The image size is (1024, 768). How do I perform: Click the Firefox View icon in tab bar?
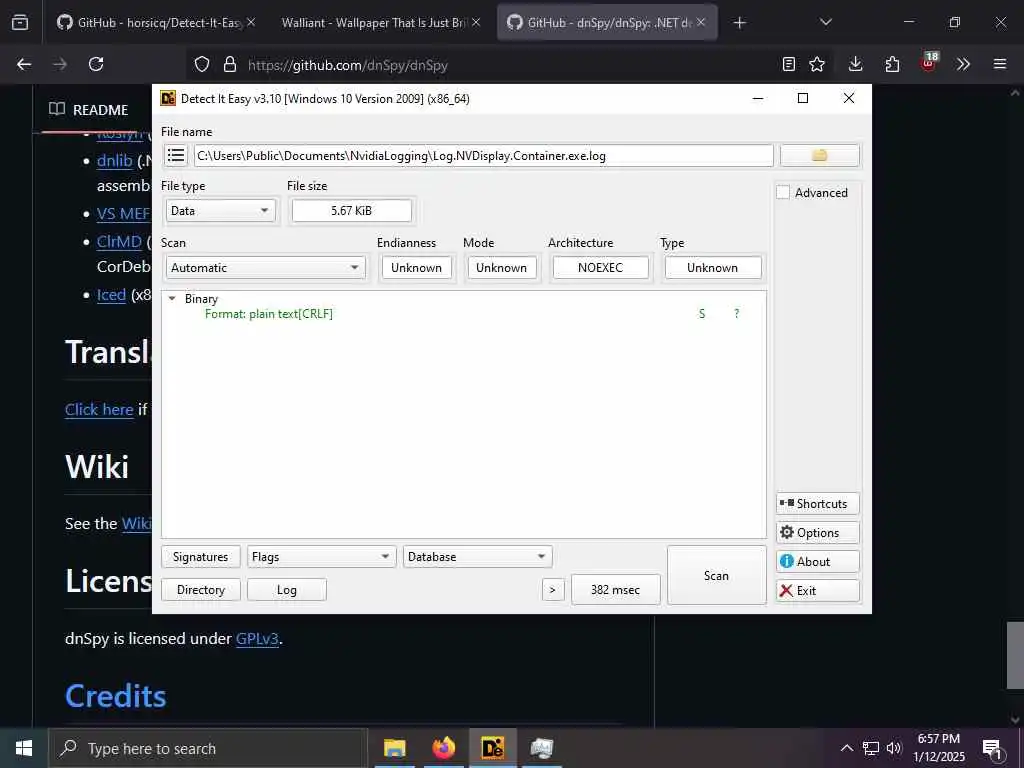tap(20, 23)
